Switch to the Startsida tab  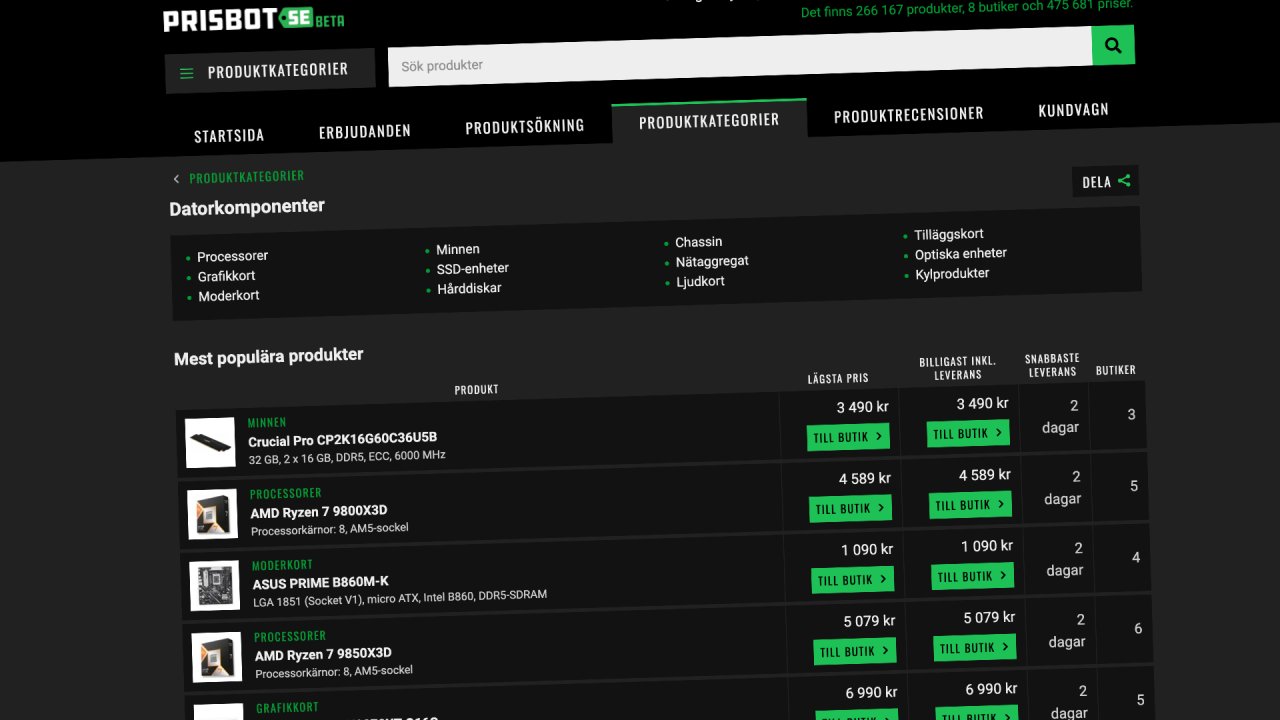pos(229,136)
